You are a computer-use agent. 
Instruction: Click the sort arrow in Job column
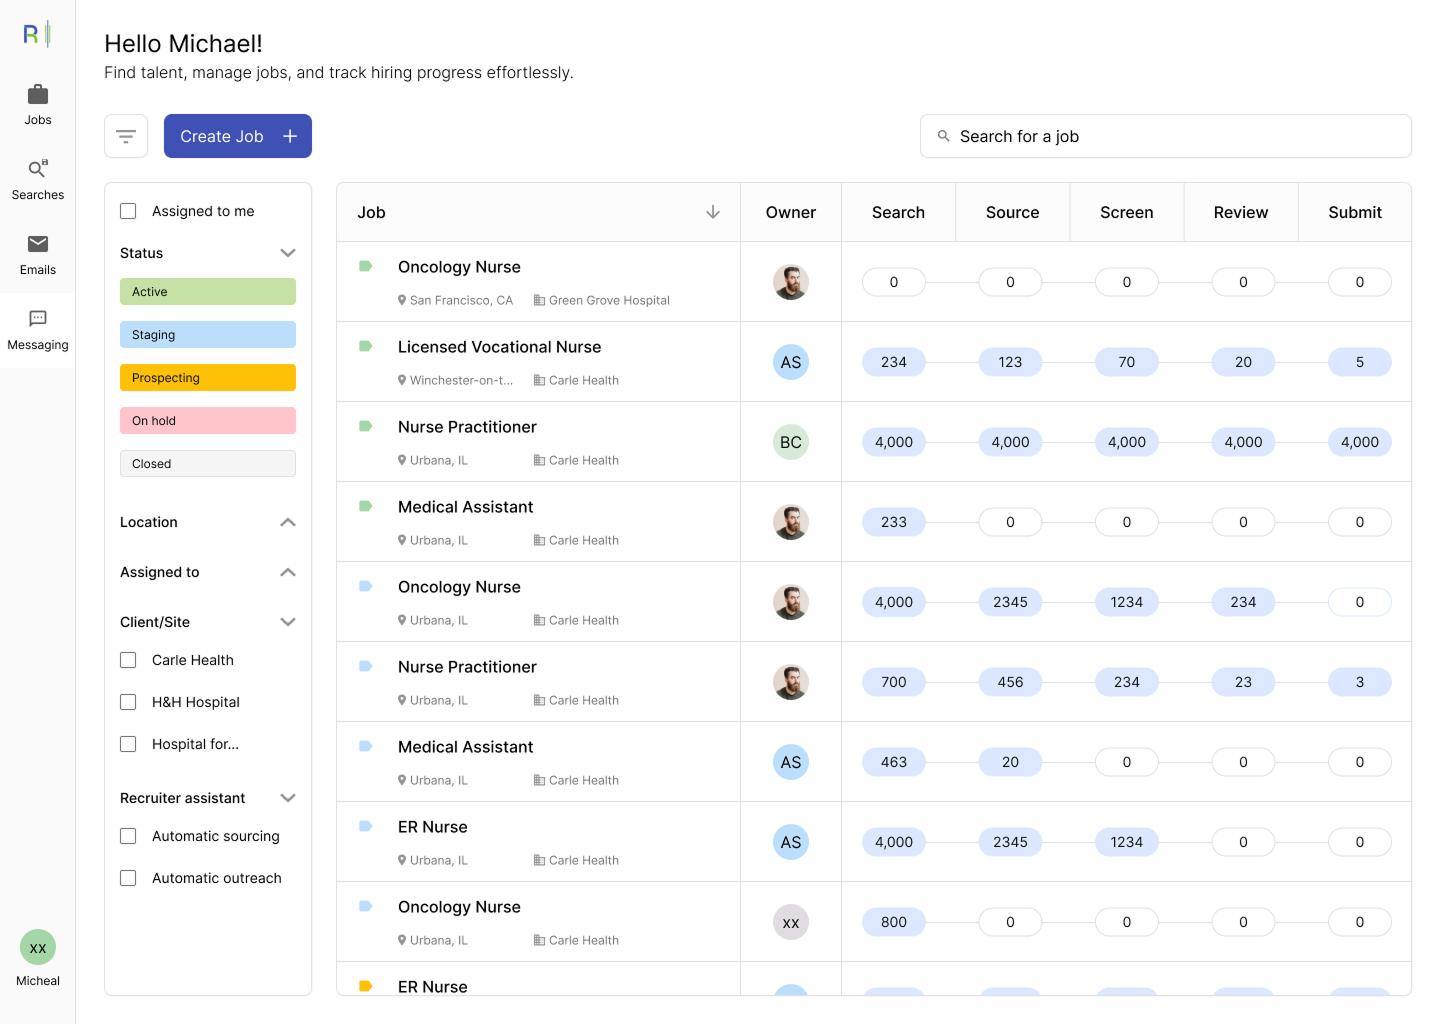pyautogui.click(x=713, y=212)
